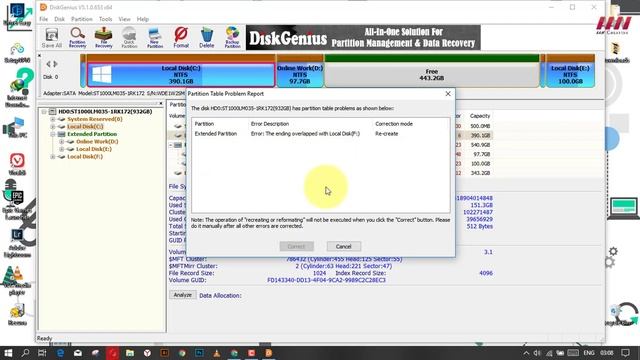
Task: Select Online Work(D:) in the tree
Action: [x=97, y=142]
